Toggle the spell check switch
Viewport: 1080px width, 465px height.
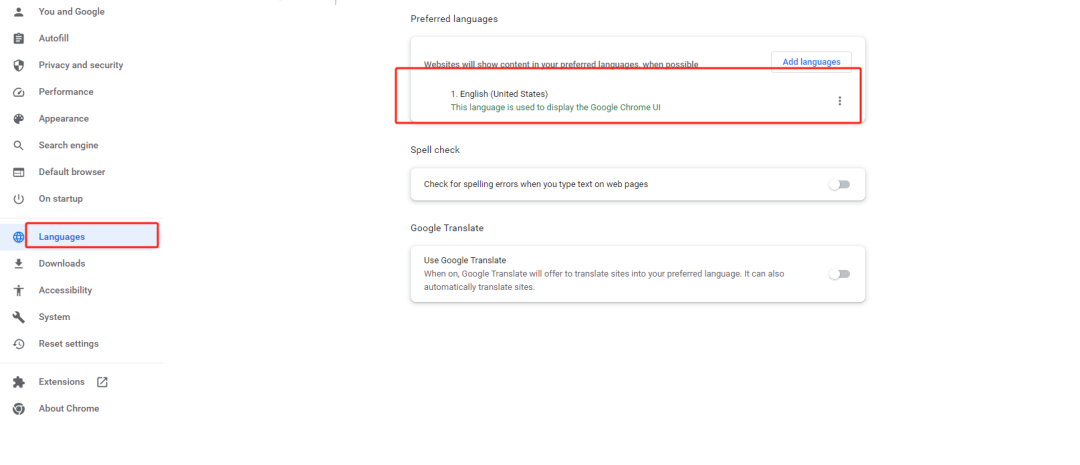pyautogui.click(x=840, y=185)
